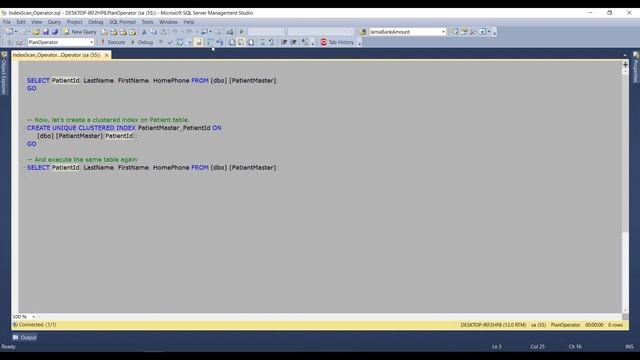Open the Navigate Backward history dropdown
The height and width of the screenshot is (360, 640).
(210, 32)
